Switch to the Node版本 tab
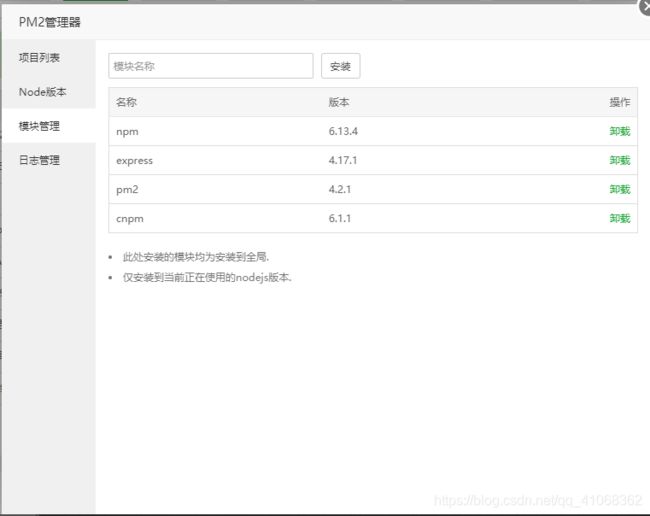Viewport: 650px width, 516px height. pyautogui.click(x=49, y=92)
